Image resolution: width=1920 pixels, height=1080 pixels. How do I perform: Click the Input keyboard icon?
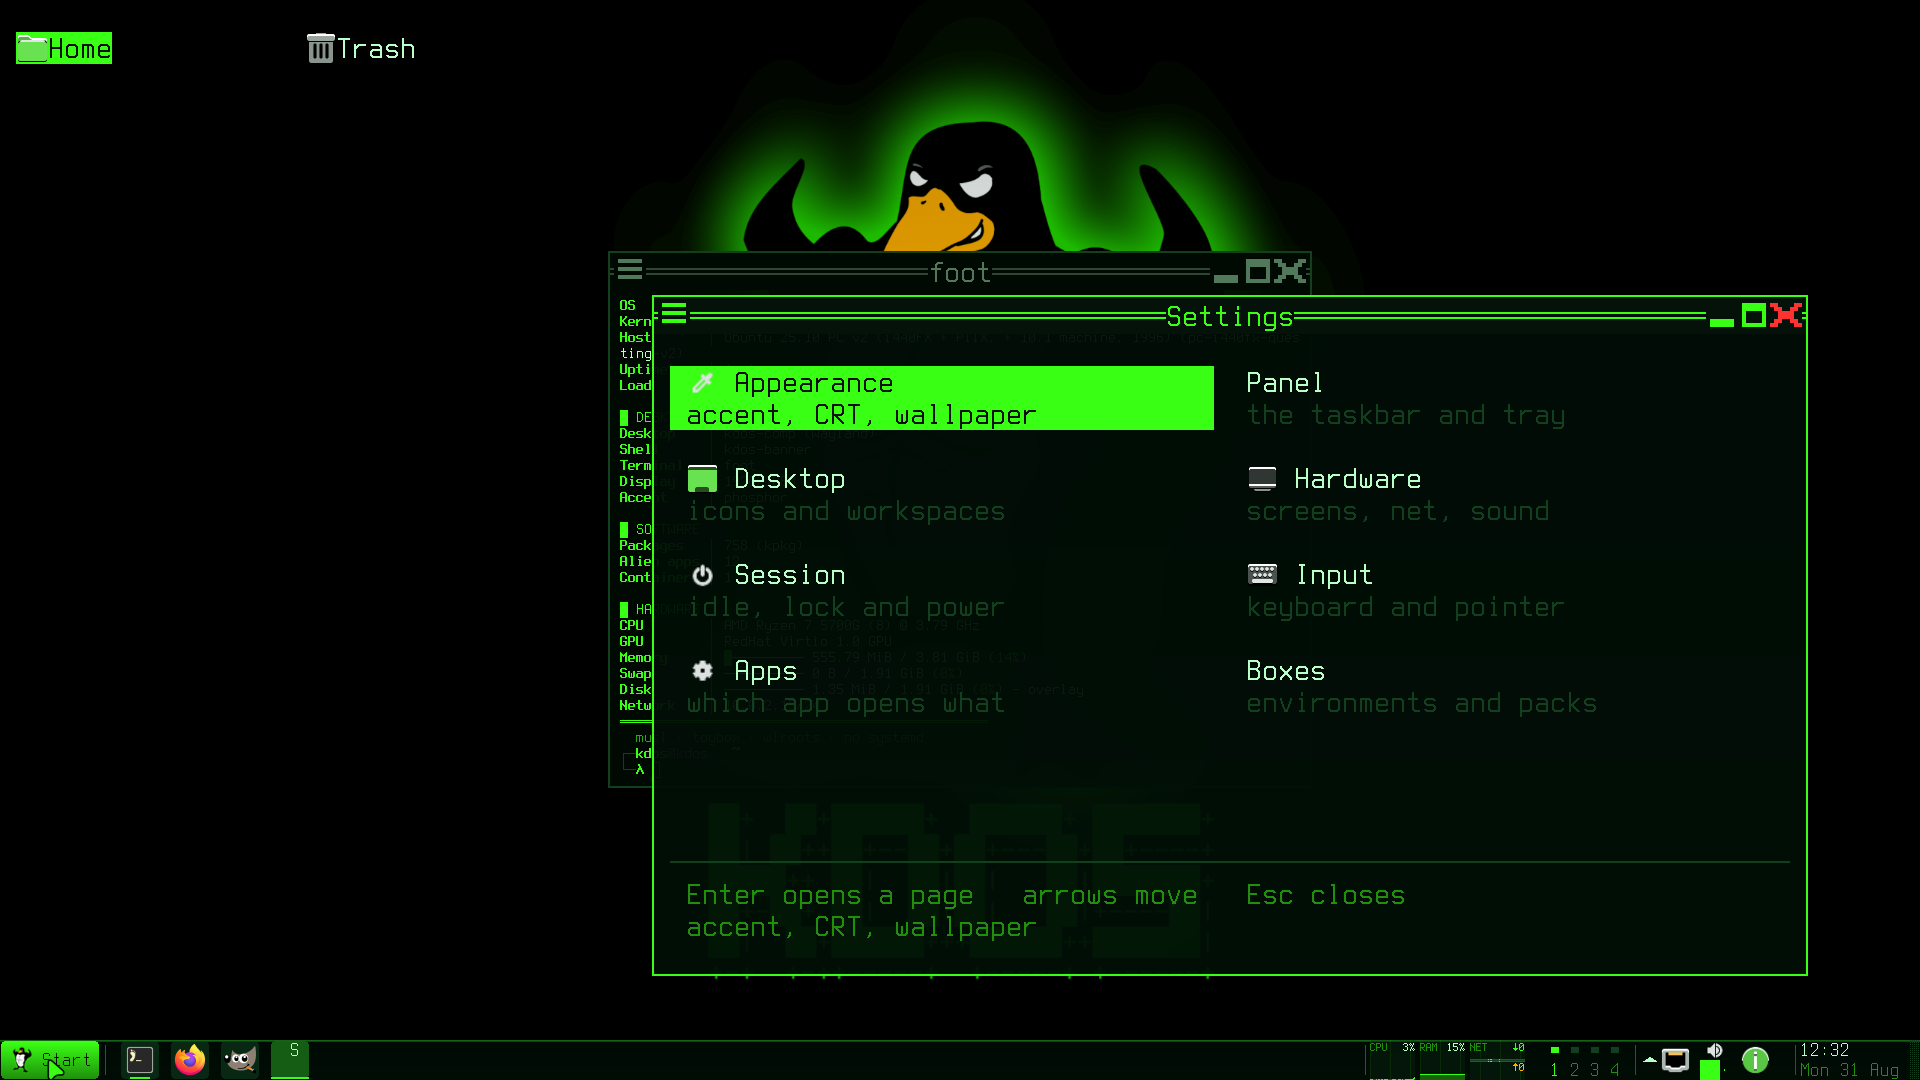[x=1263, y=574]
